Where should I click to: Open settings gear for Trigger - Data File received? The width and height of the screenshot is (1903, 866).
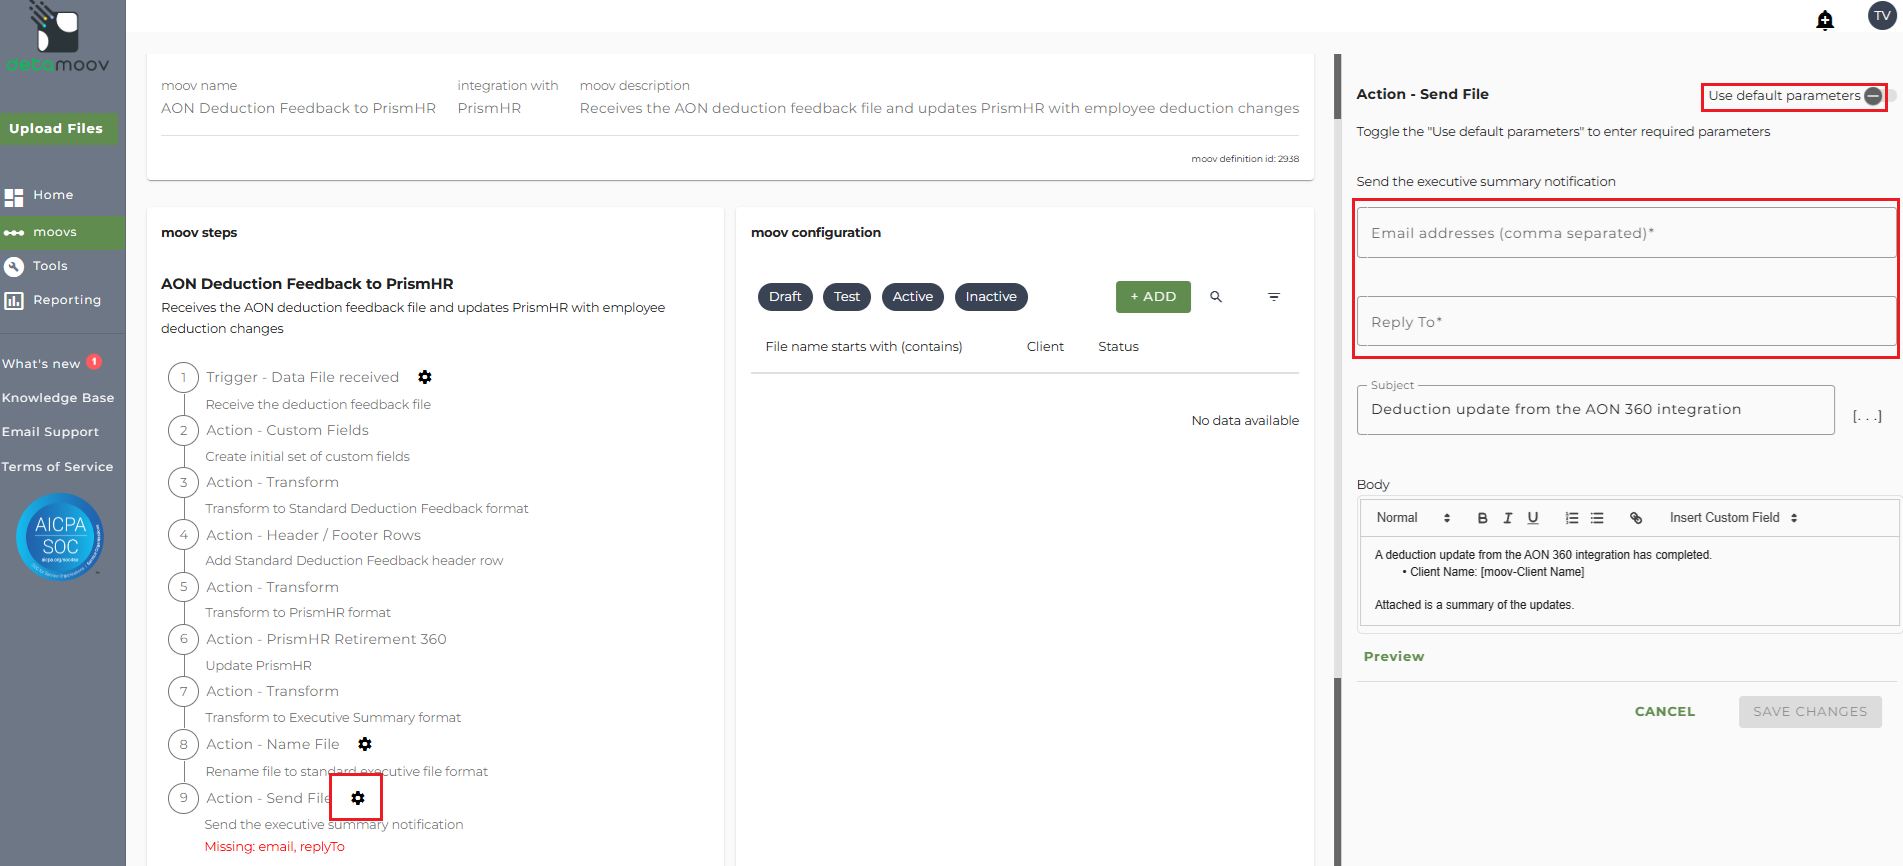coord(425,377)
